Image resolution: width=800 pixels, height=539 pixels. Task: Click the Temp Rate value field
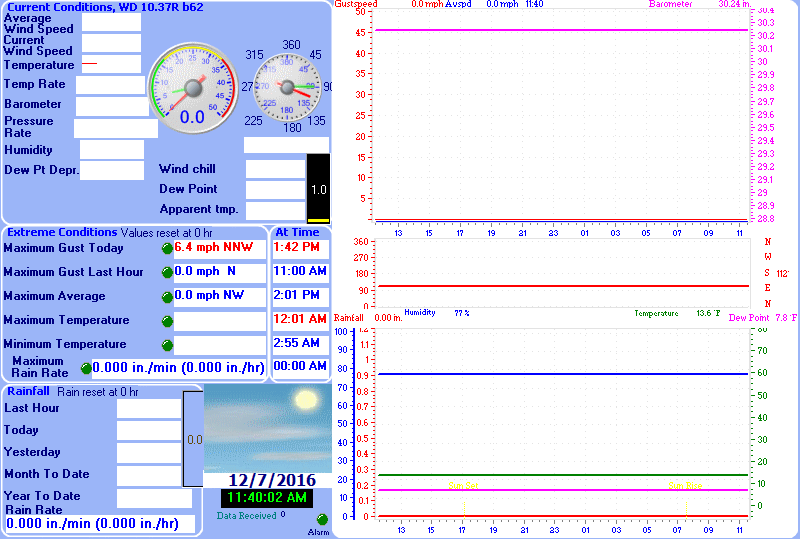pos(110,85)
